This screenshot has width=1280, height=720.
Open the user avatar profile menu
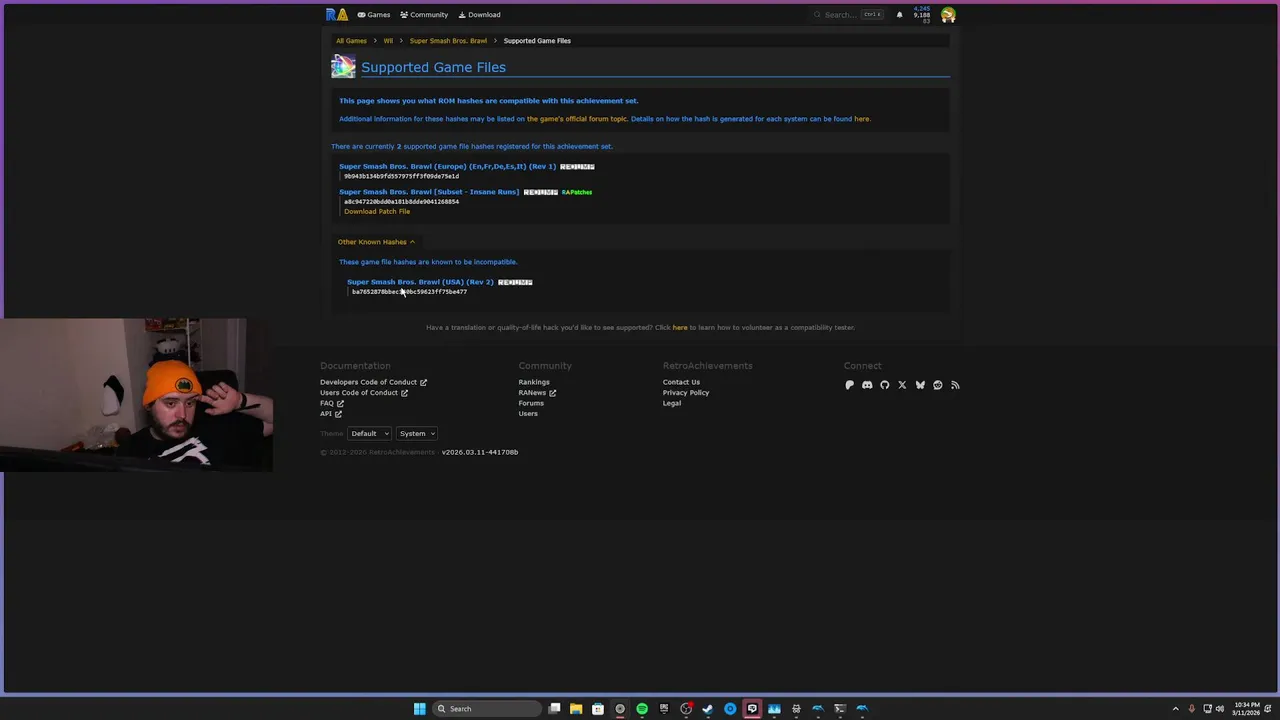(948, 14)
